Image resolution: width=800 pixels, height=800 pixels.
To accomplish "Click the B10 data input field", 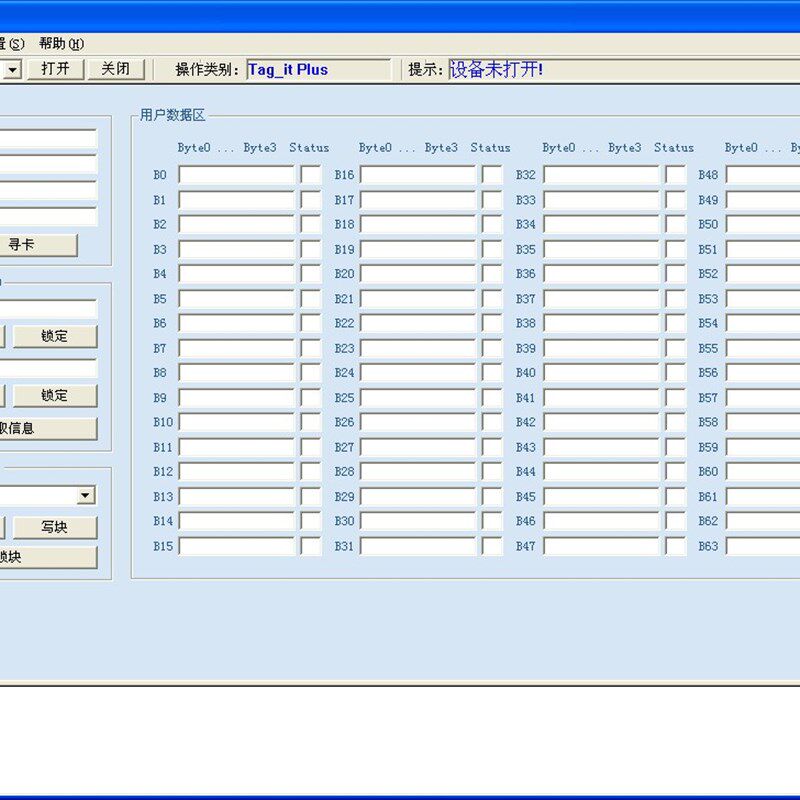I will click(237, 422).
